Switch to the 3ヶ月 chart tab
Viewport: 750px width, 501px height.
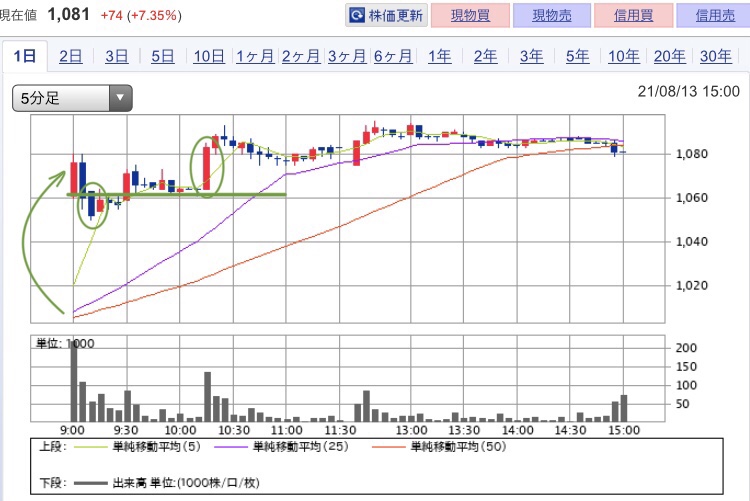coord(347,56)
